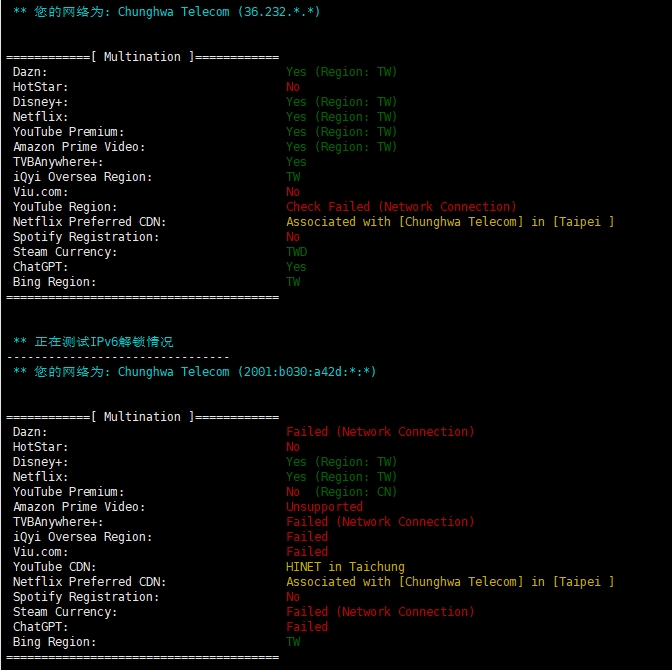
Task: Click the No (Region: CN) YouTube Premium result
Action: click(x=341, y=492)
